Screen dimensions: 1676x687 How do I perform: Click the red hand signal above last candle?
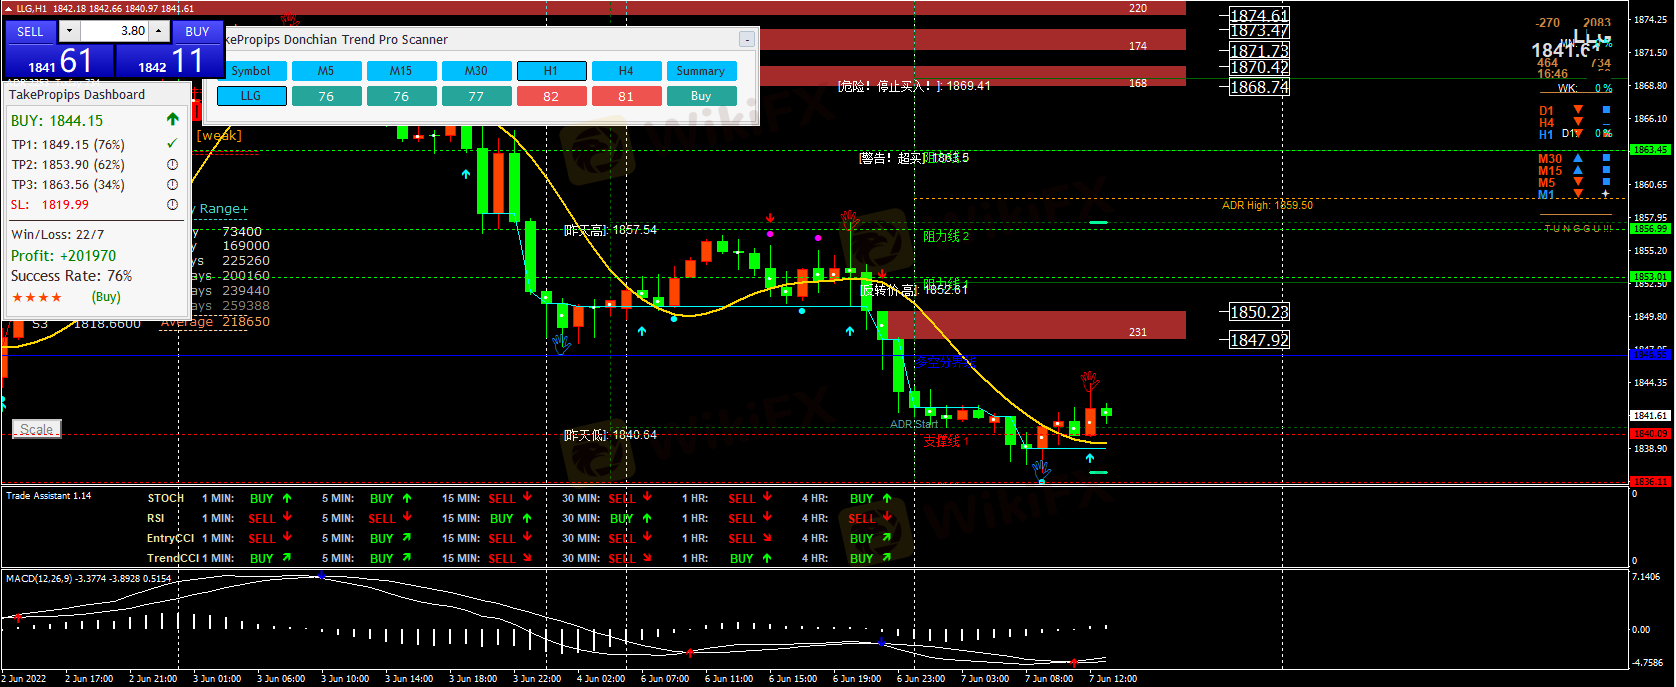click(1089, 380)
